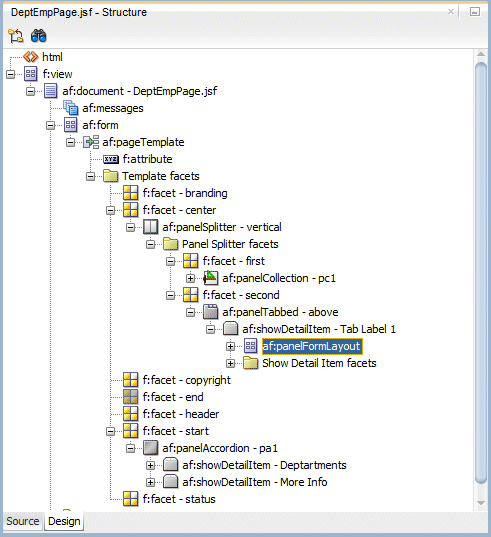Click the Panel Splitter facets folder icon
Image resolution: width=491 pixels, height=537 pixels.
point(171,244)
